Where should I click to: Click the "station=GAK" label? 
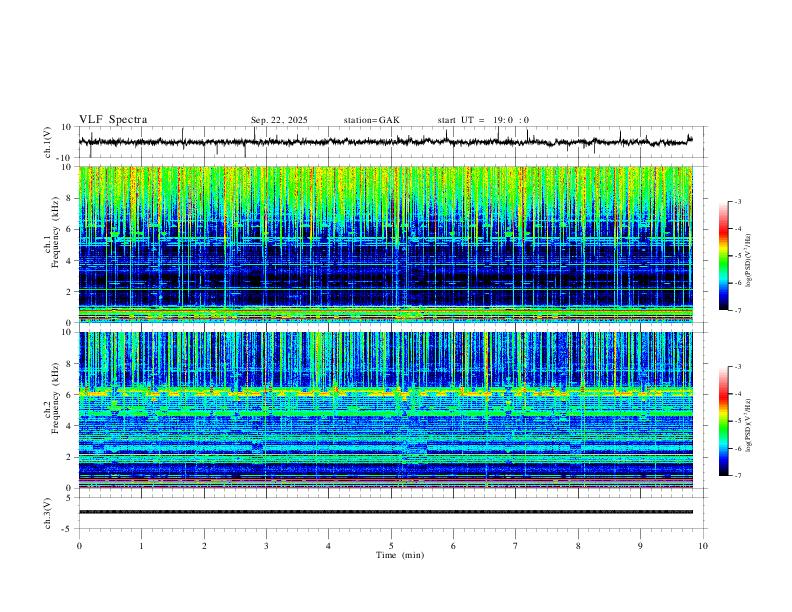coord(371,120)
